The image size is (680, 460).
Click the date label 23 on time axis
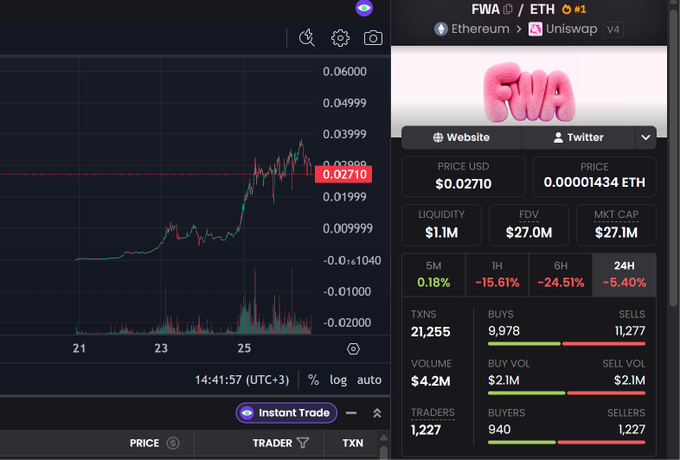pyautogui.click(x=161, y=348)
